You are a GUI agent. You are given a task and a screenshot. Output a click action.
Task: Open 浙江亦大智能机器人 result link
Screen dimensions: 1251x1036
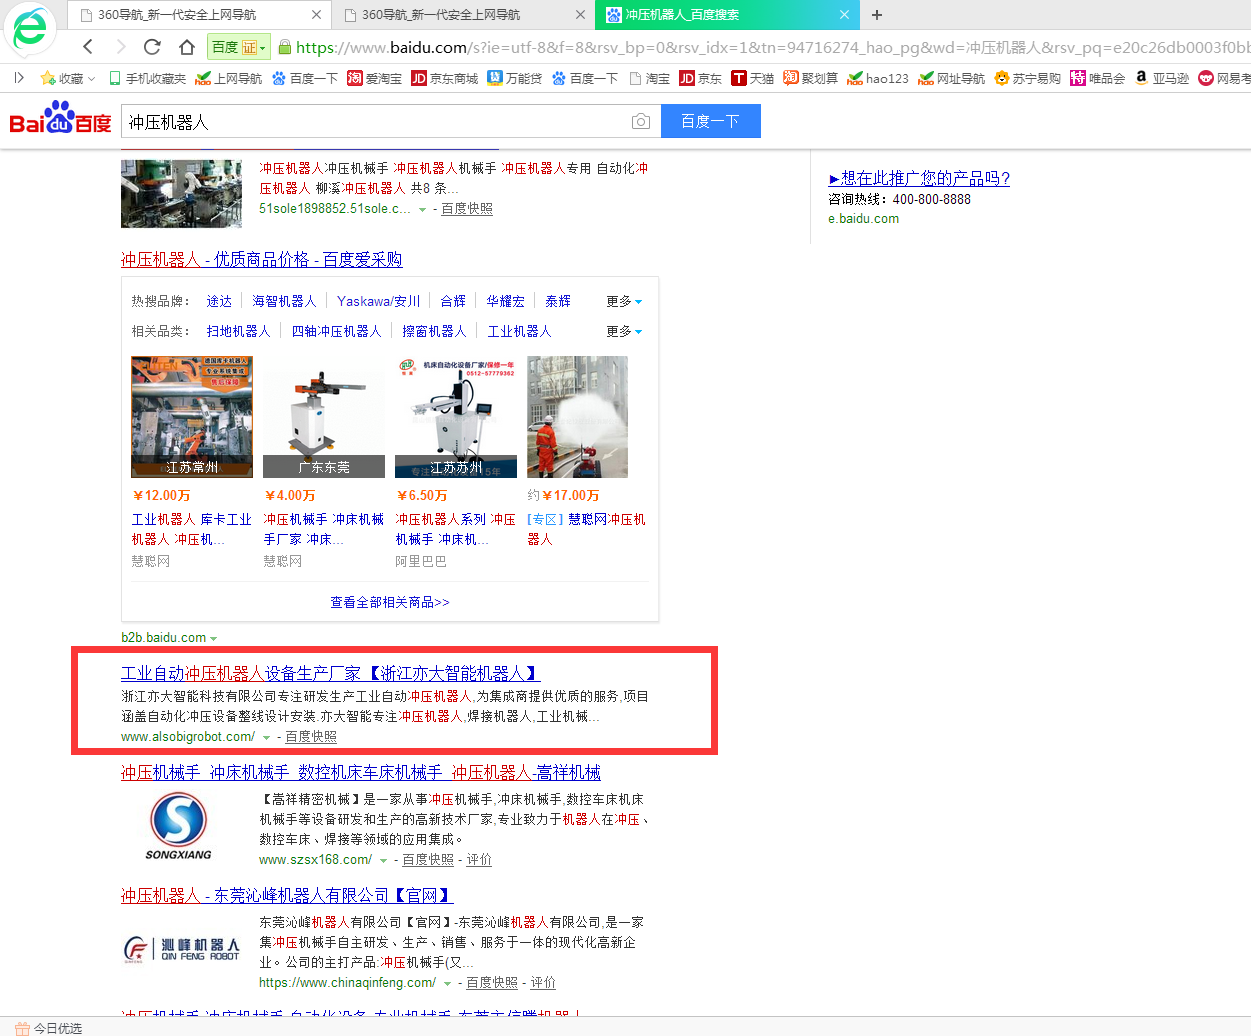click(x=331, y=673)
